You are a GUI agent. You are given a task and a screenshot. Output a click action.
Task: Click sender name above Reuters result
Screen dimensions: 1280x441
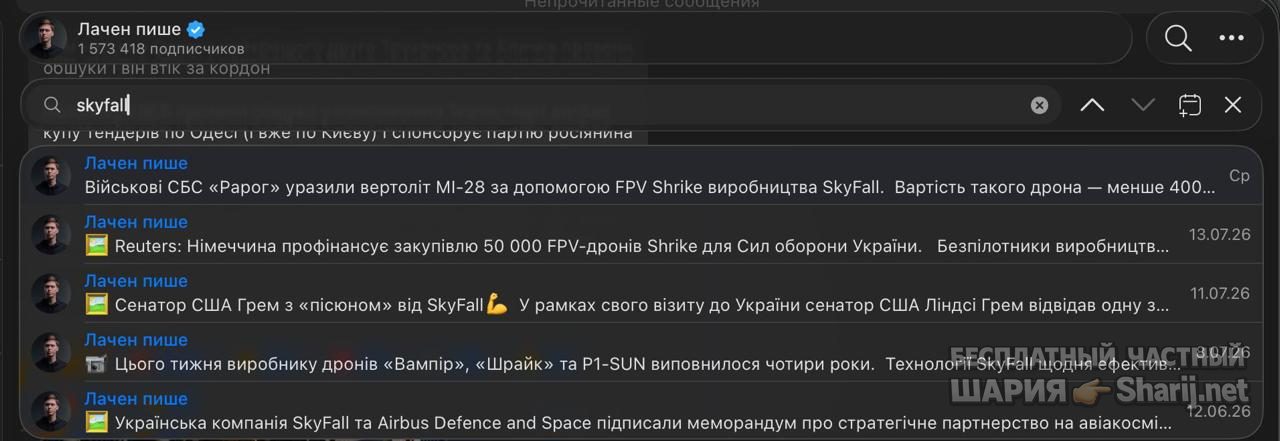click(136, 222)
